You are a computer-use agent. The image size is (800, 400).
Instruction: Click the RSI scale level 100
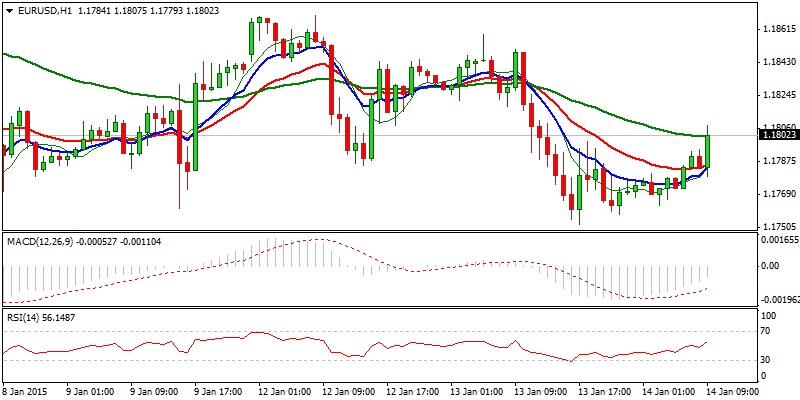tap(770, 316)
